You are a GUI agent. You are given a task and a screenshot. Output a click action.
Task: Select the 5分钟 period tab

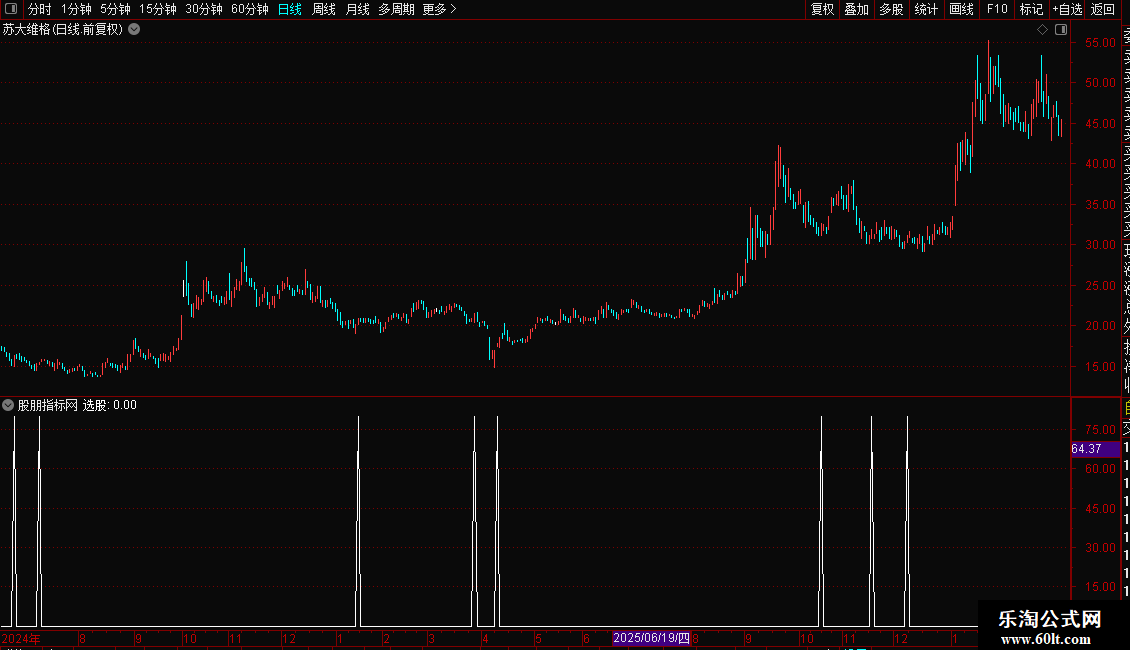[115, 9]
